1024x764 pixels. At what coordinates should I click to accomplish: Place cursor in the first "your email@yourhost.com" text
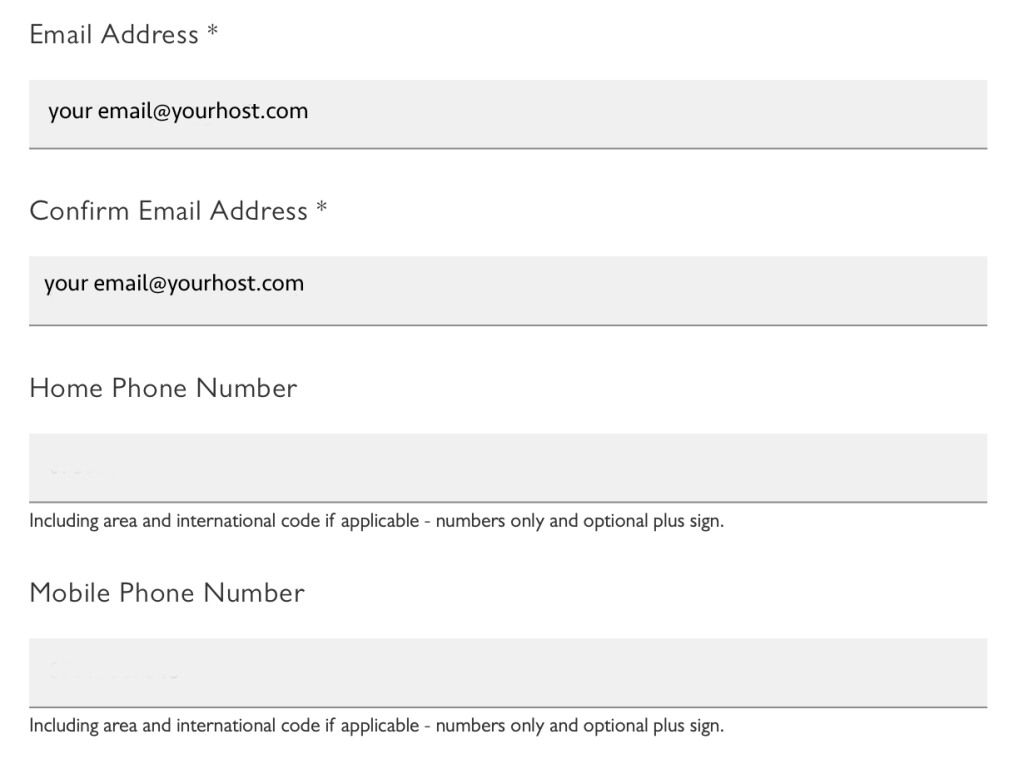[x=178, y=112]
